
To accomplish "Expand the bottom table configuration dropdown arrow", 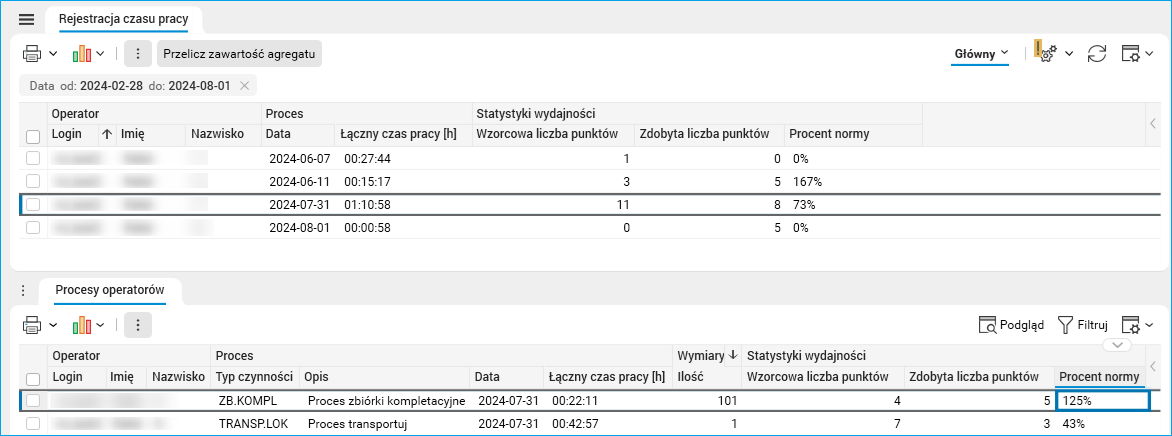I will (1150, 325).
